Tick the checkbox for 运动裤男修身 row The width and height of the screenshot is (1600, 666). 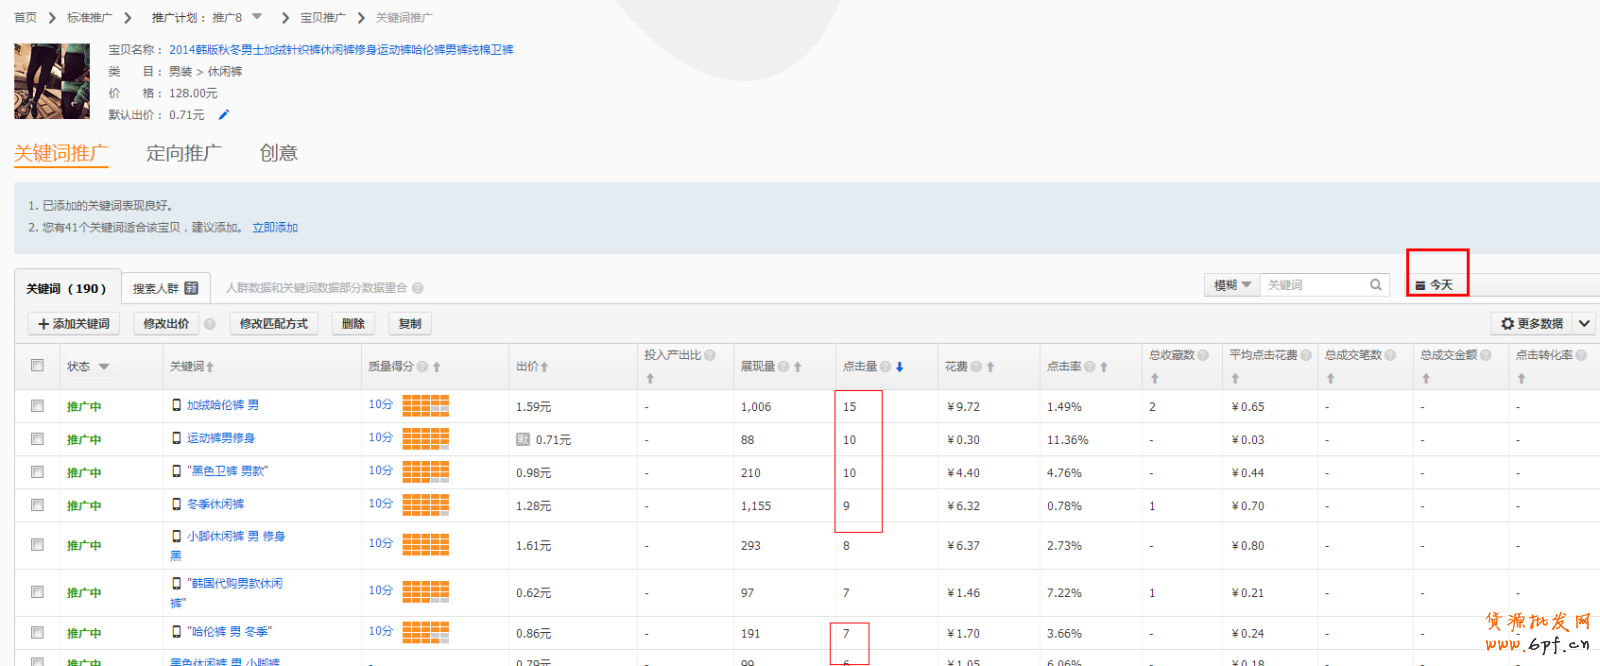37,439
